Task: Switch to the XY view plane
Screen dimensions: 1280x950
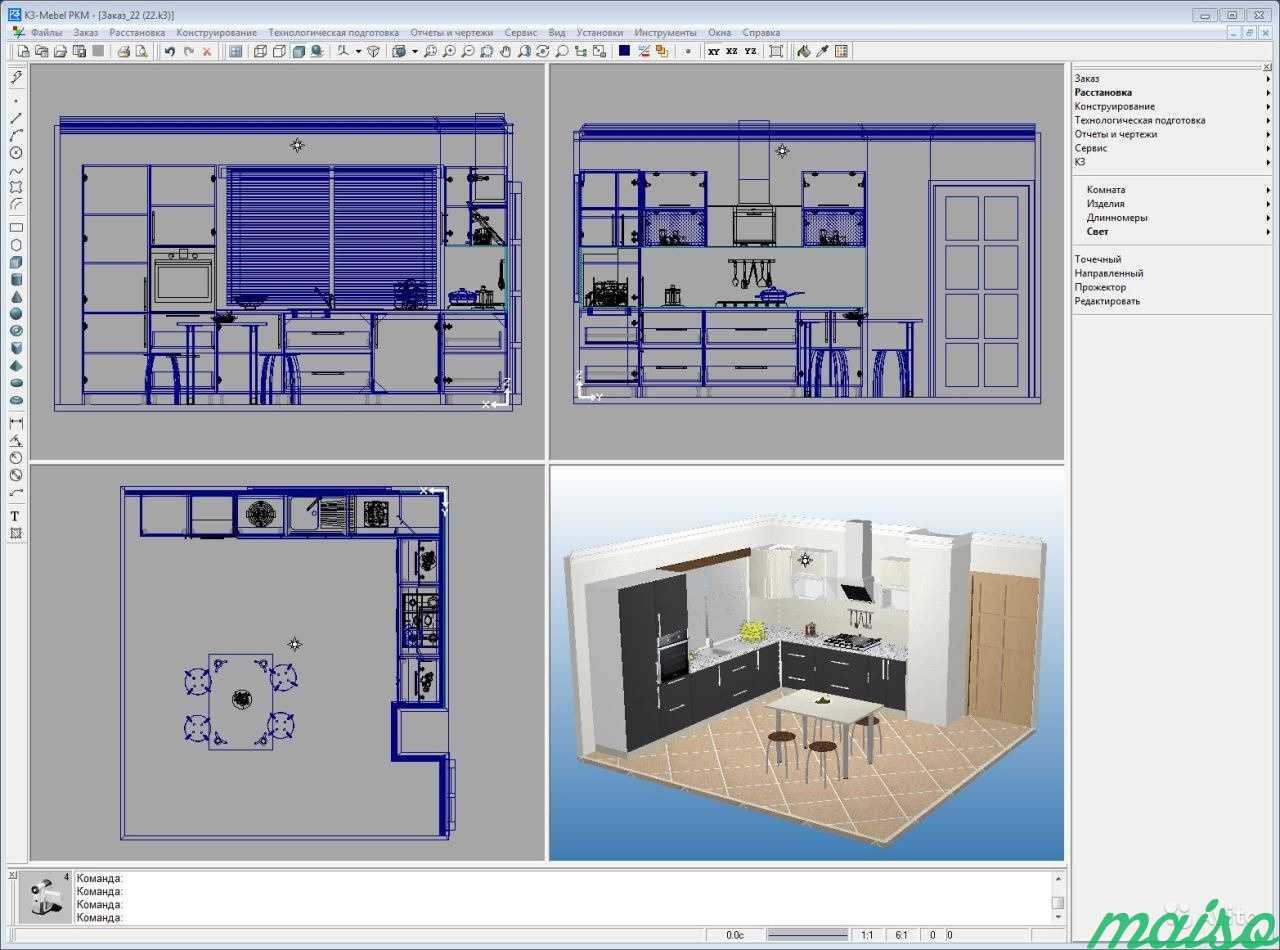Action: pyautogui.click(x=714, y=51)
